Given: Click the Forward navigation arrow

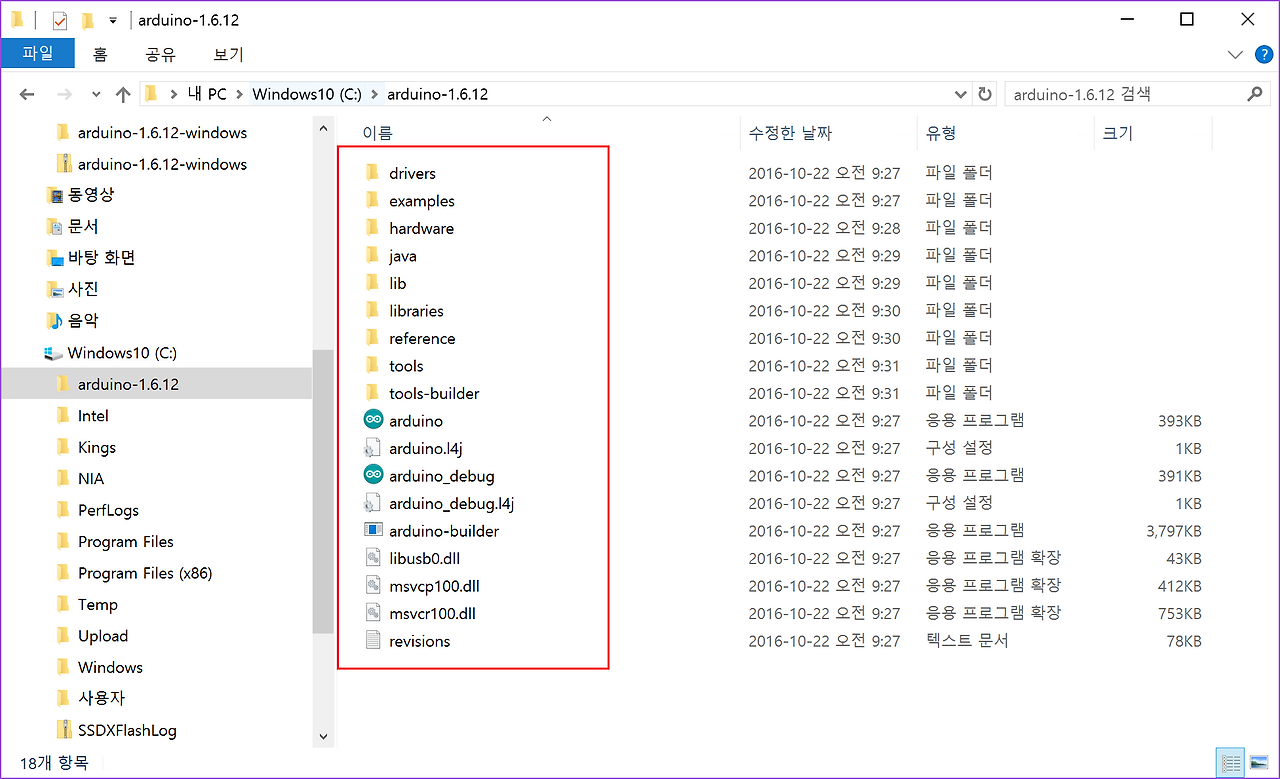Looking at the screenshot, I should coord(64,94).
